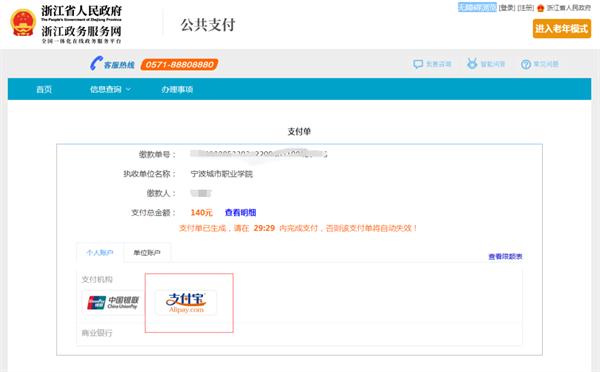Click the speech-bubble consultation icon
Screen dimensions: 600x372
click(418, 64)
